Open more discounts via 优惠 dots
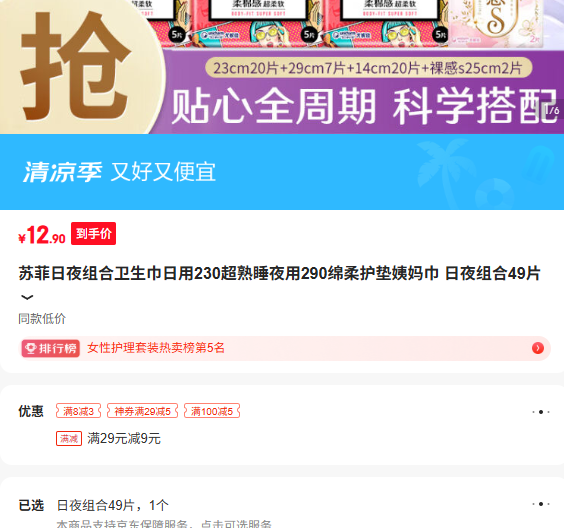The height and width of the screenshot is (528, 564). (x=541, y=412)
